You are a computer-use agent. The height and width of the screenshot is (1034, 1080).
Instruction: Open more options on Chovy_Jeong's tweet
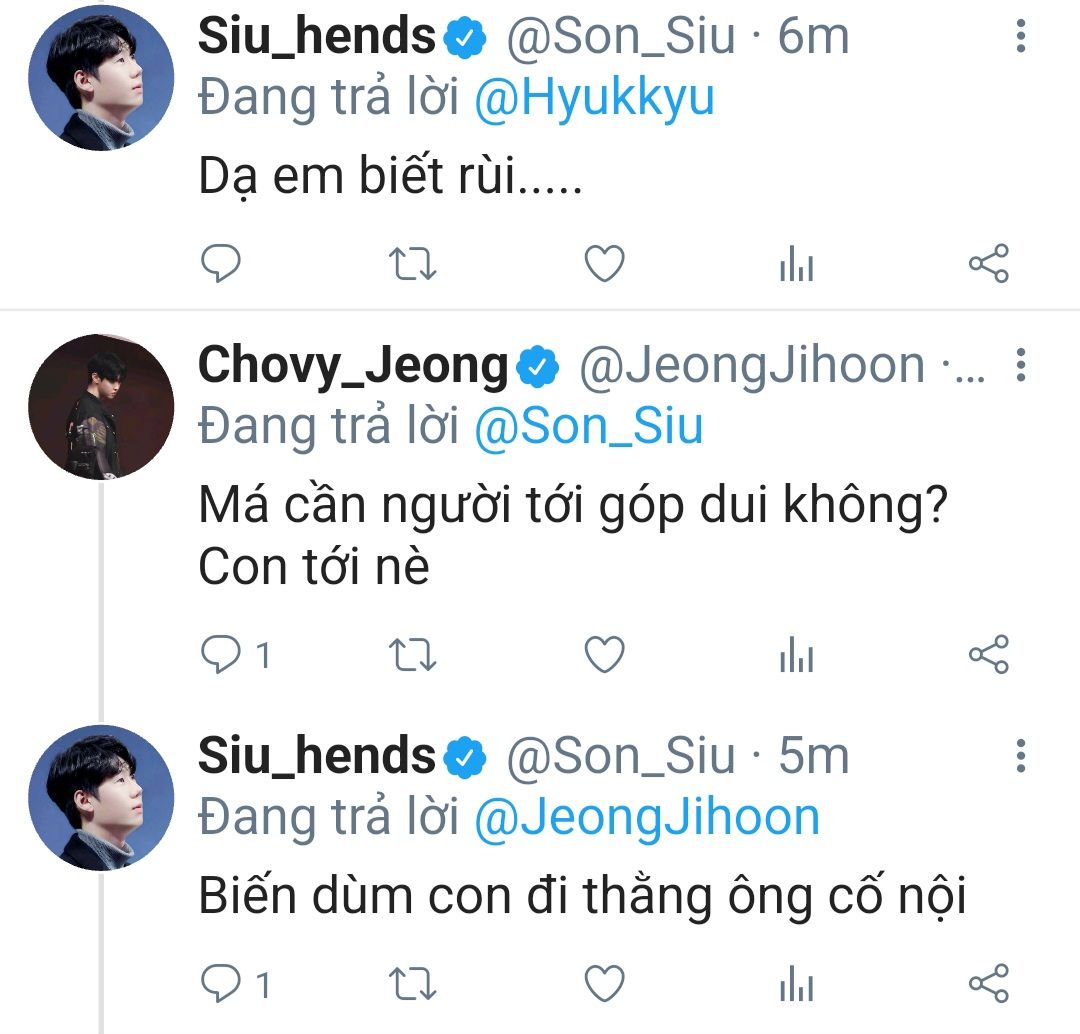[x=1020, y=366]
